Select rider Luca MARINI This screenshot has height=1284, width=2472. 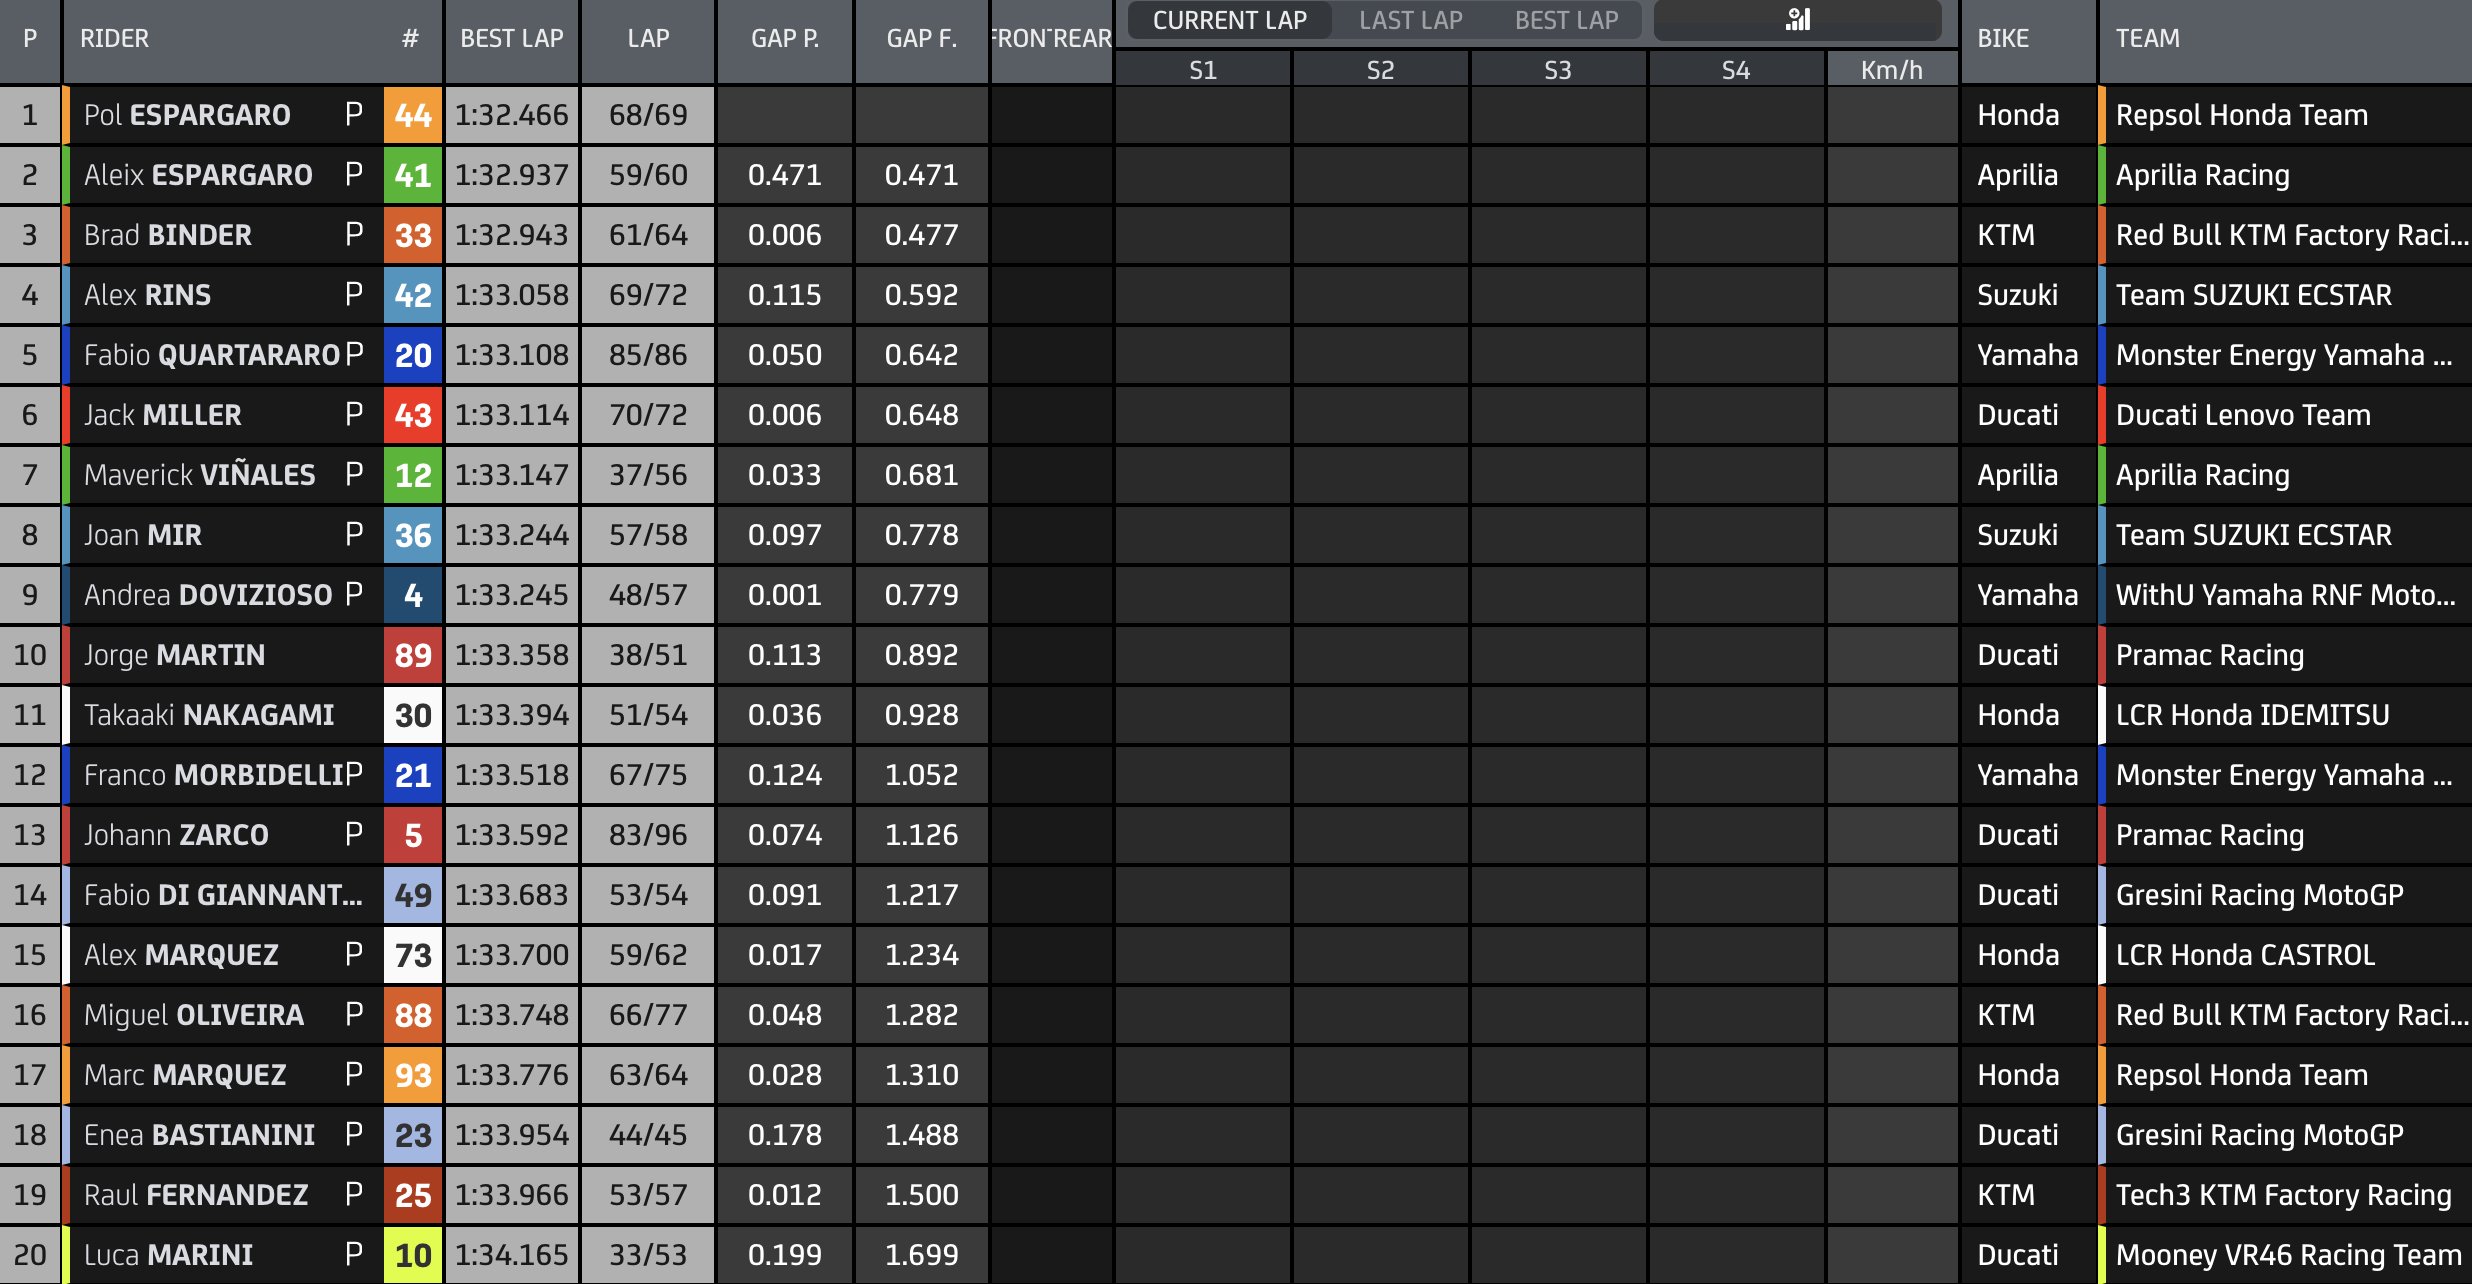[168, 1255]
